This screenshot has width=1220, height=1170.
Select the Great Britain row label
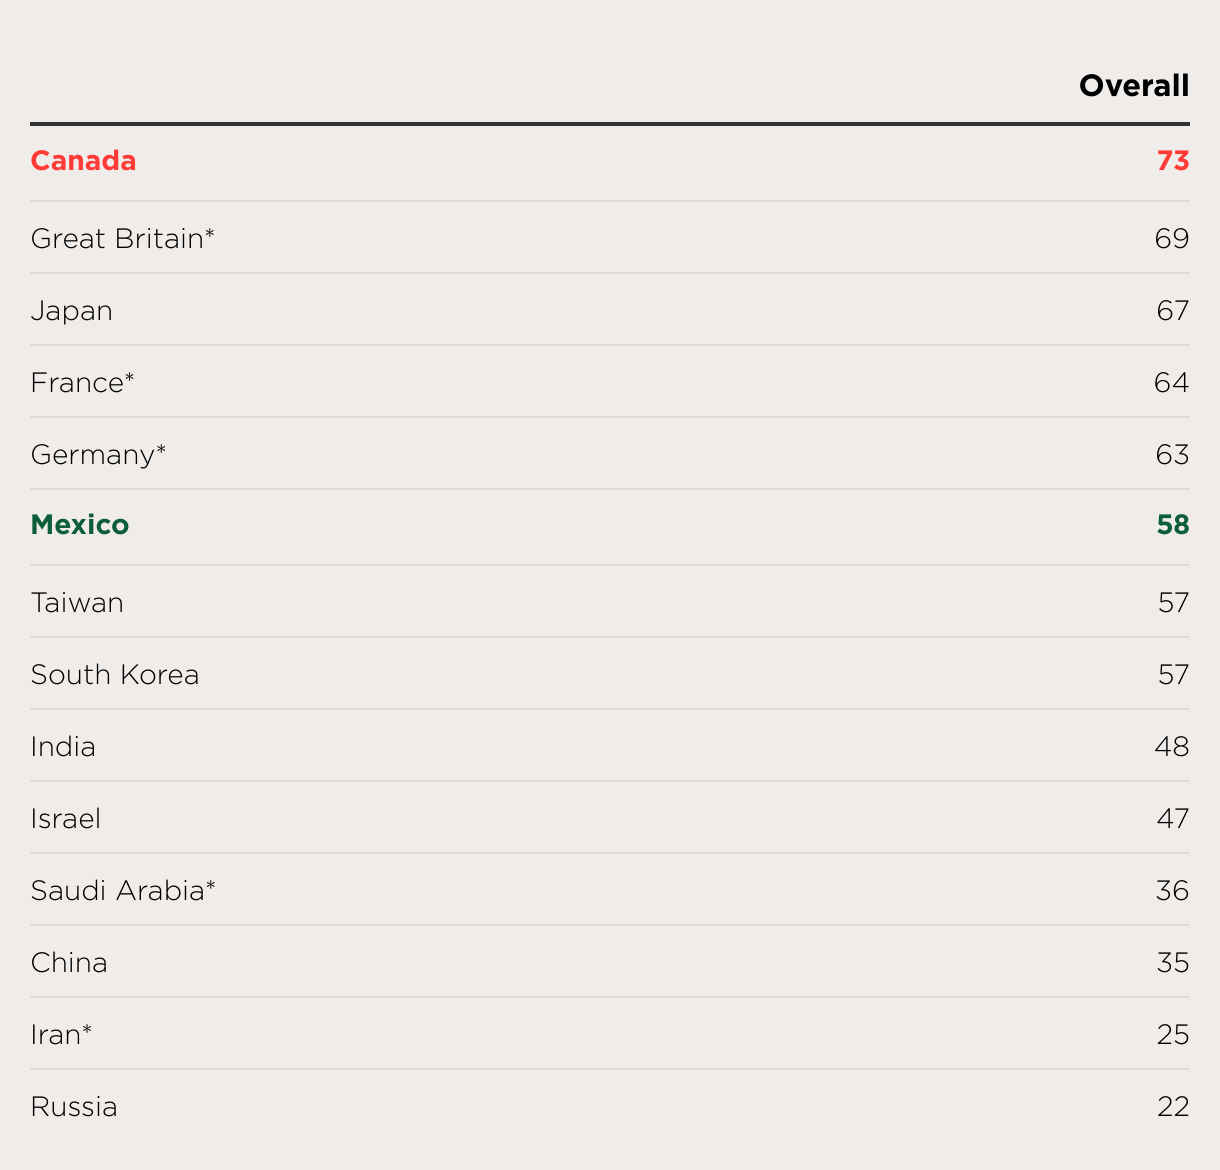[122, 239]
